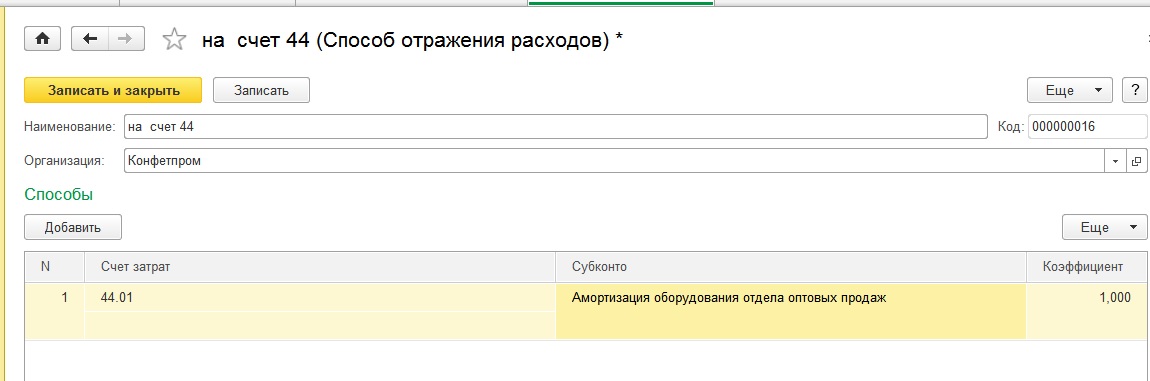
Task: Click into the Организация field
Action: 615,162
